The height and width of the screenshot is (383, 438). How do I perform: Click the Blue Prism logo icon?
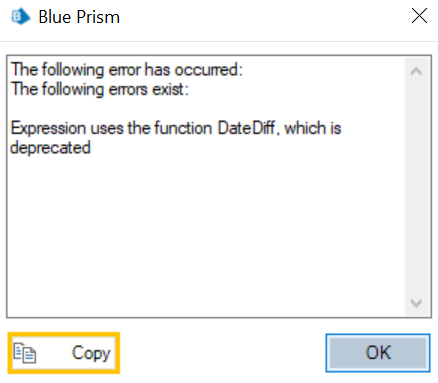(21, 17)
